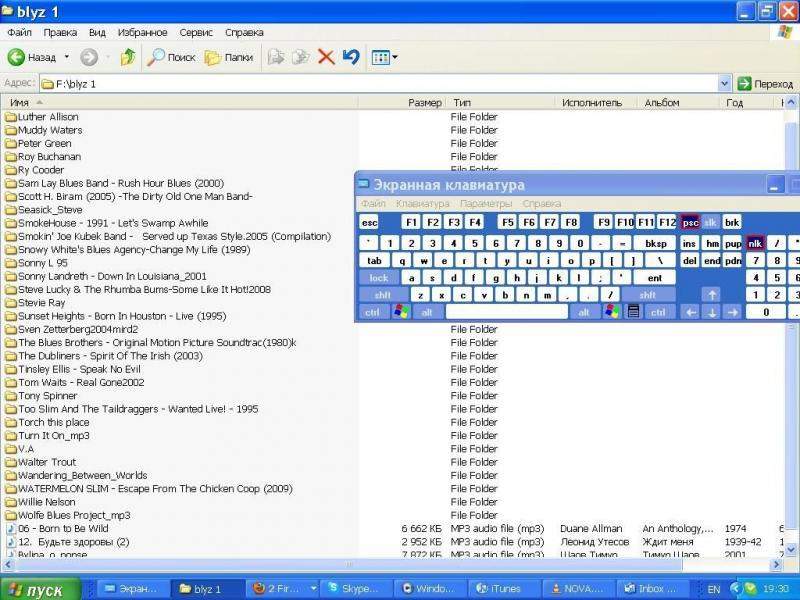The height and width of the screenshot is (600, 800).
Task: Select the Ry Cooder folder
Action: [x=35, y=170]
